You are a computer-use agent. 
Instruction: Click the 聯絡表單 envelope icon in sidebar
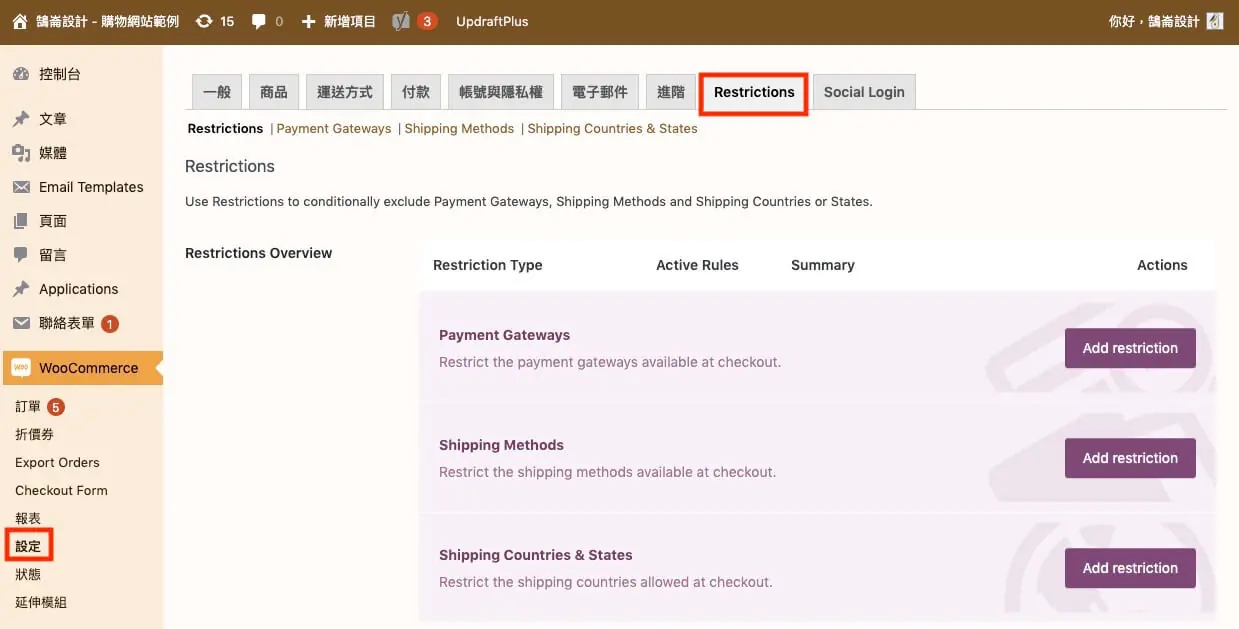click(x=21, y=323)
